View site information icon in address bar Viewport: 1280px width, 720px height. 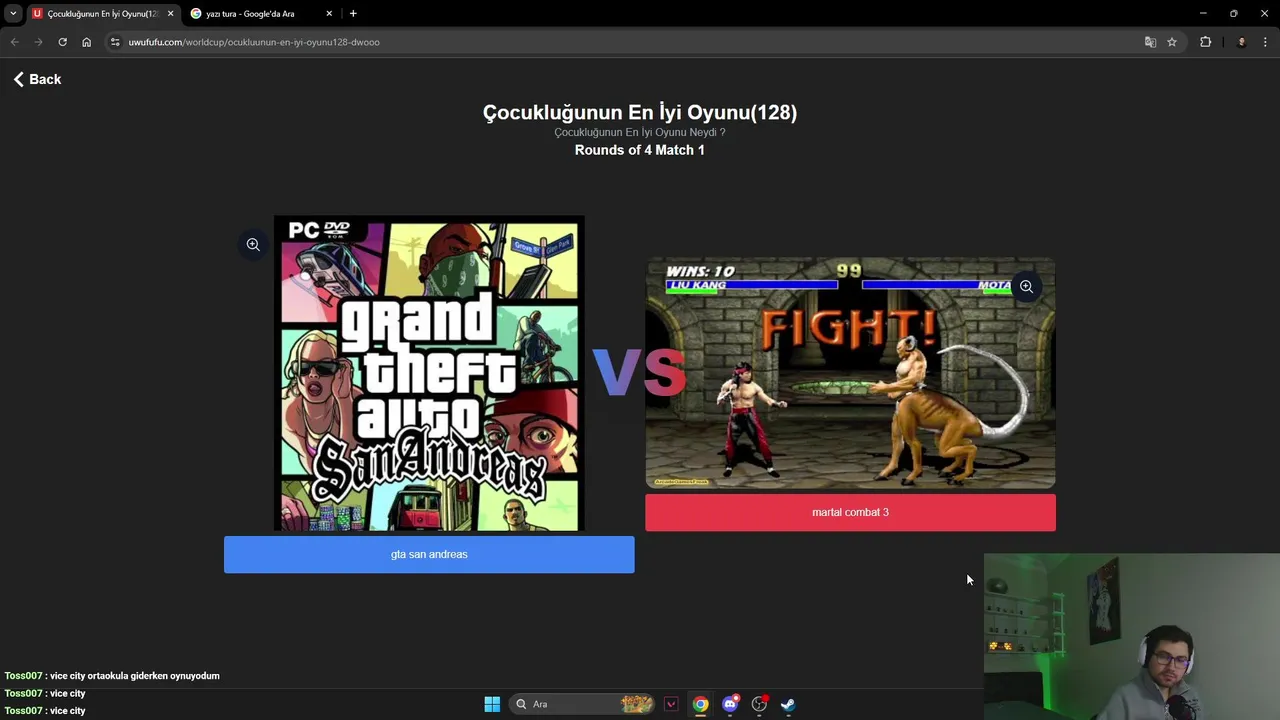[x=115, y=42]
